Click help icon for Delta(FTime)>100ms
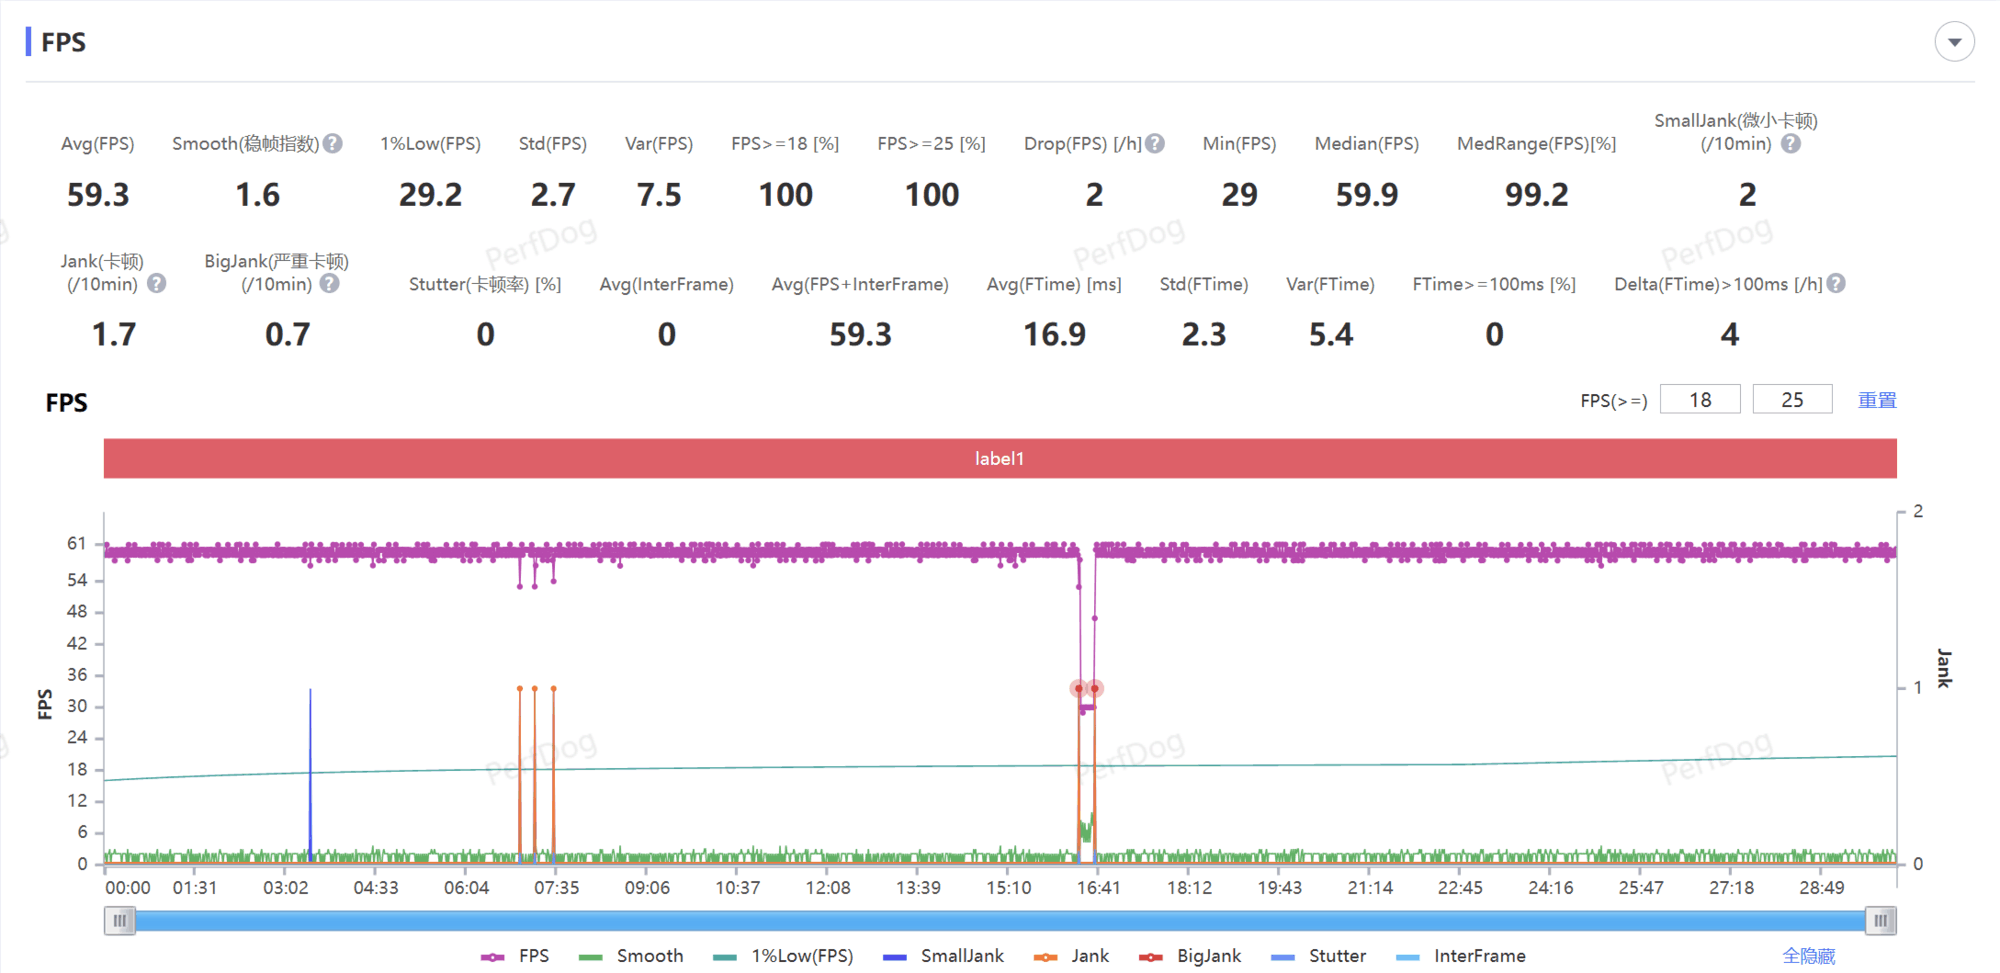This screenshot has width=2000, height=973. pos(1836,284)
